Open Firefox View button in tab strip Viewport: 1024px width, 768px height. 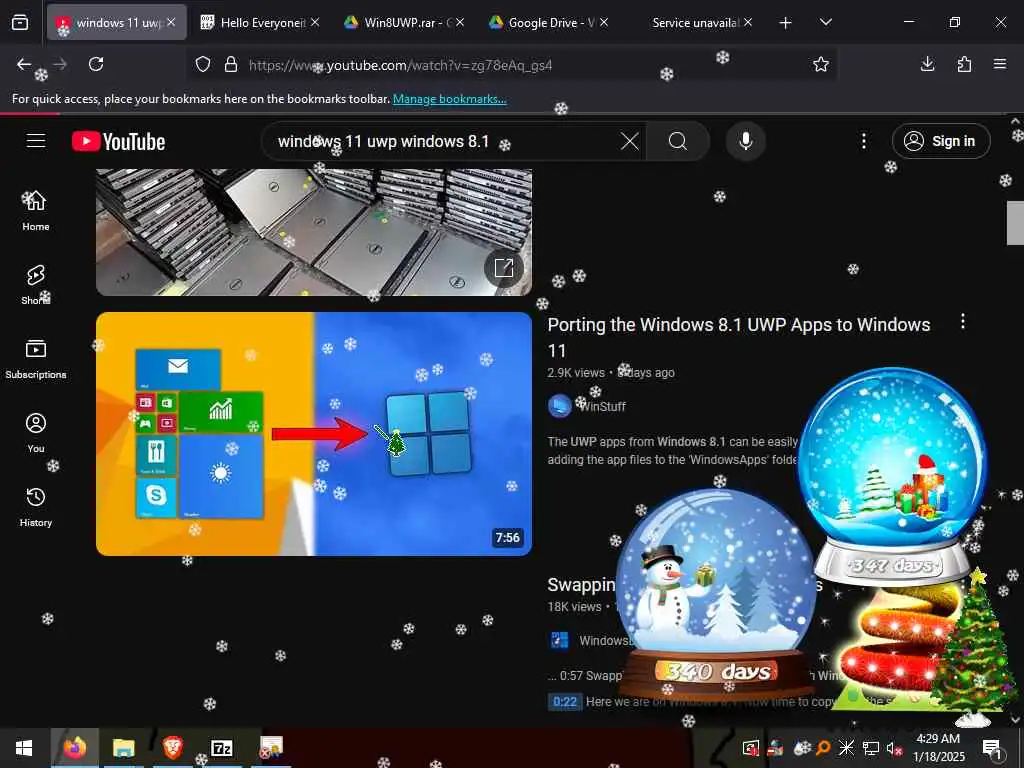(20, 22)
